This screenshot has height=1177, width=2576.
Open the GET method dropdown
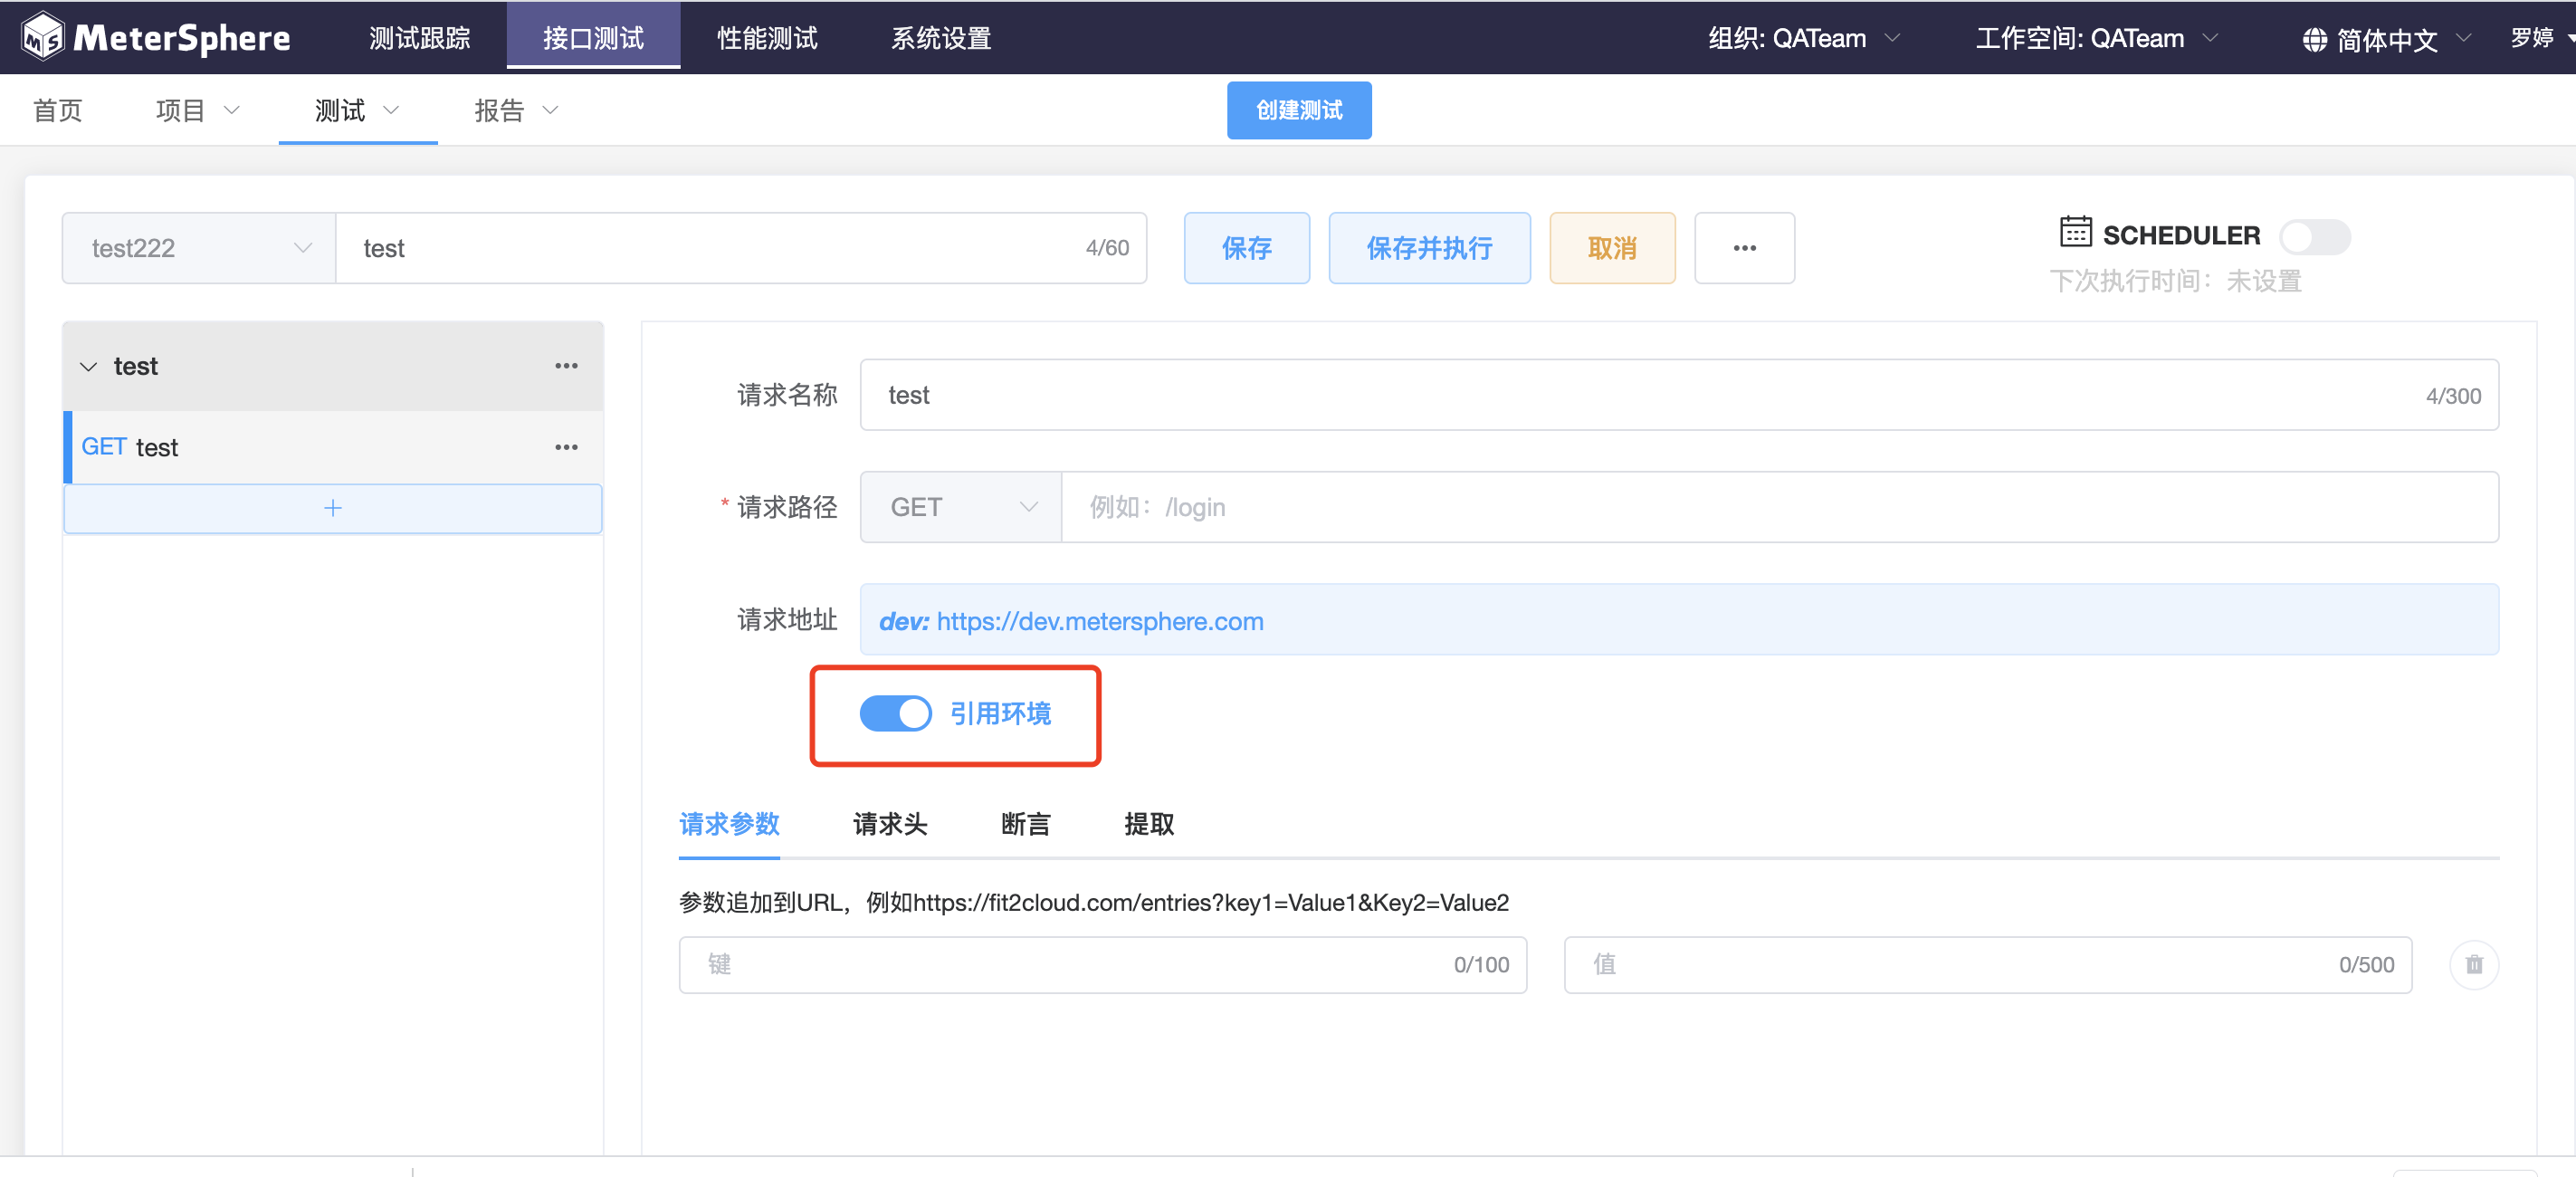[961, 507]
